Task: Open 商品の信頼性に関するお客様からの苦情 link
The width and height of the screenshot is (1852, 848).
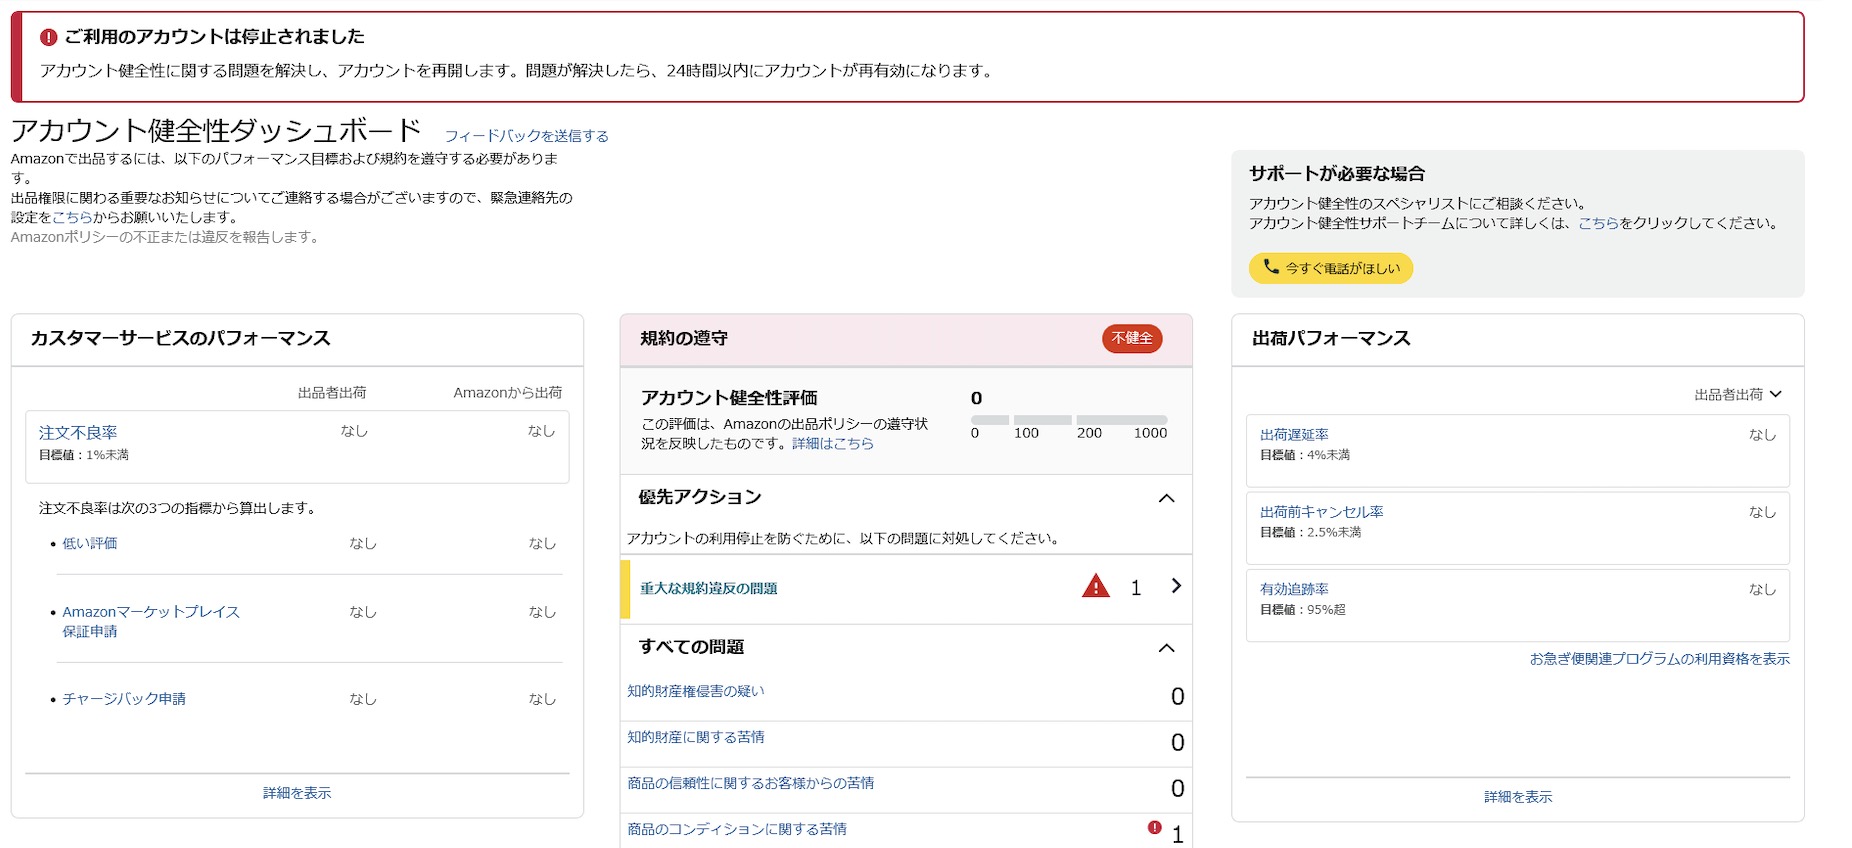Action: (751, 783)
